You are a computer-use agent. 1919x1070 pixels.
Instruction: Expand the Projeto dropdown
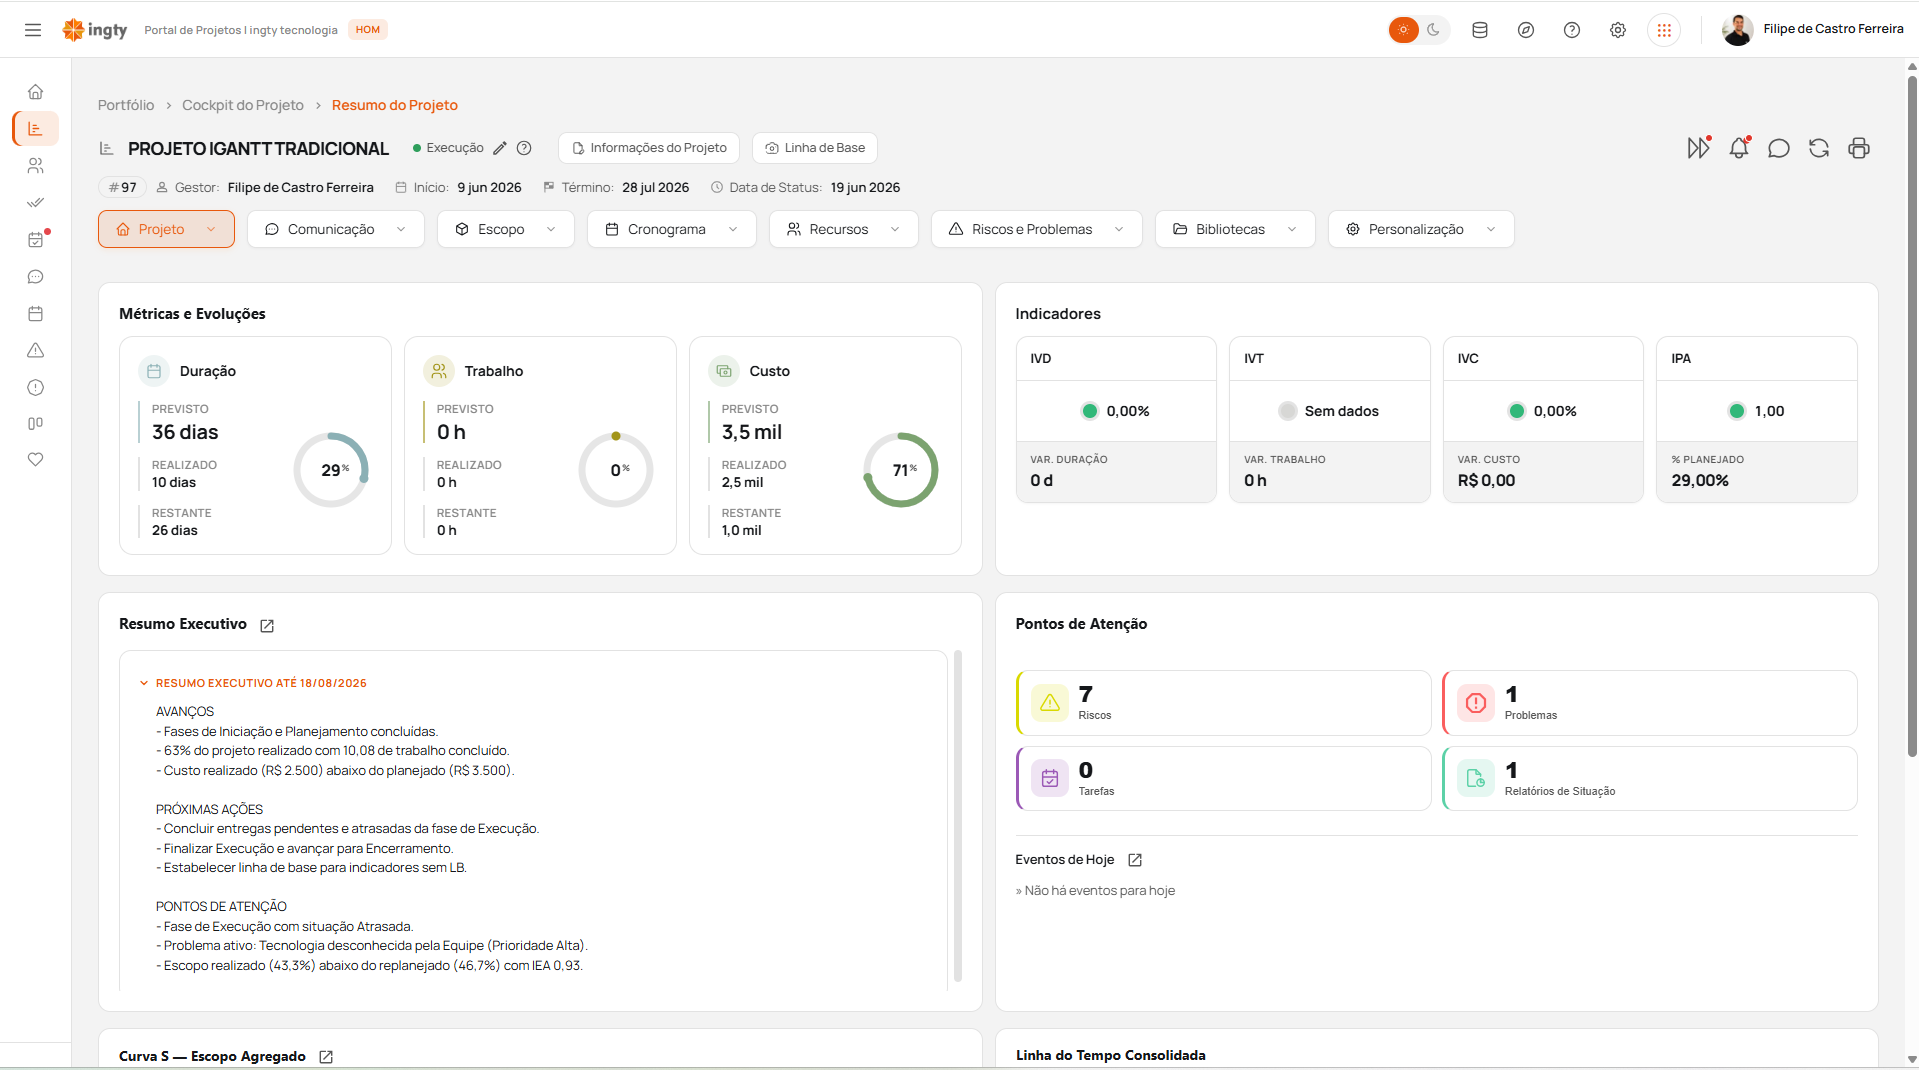pyautogui.click(x=166, y=229)
